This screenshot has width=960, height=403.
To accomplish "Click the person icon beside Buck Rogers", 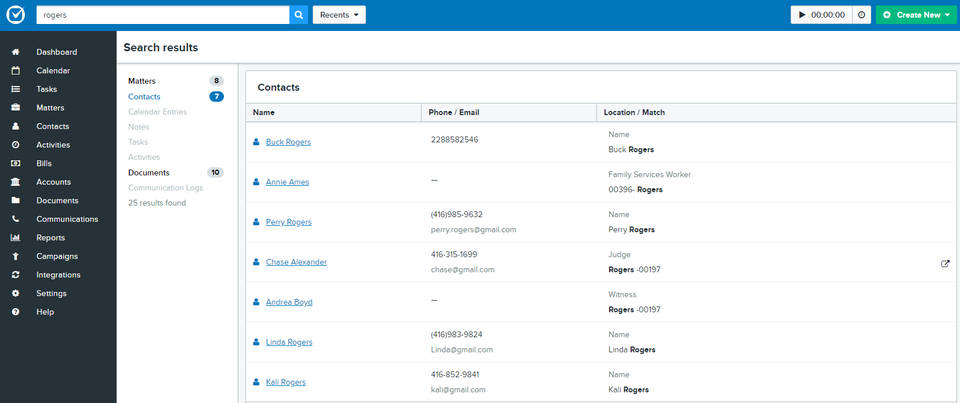I will (256, 142).
